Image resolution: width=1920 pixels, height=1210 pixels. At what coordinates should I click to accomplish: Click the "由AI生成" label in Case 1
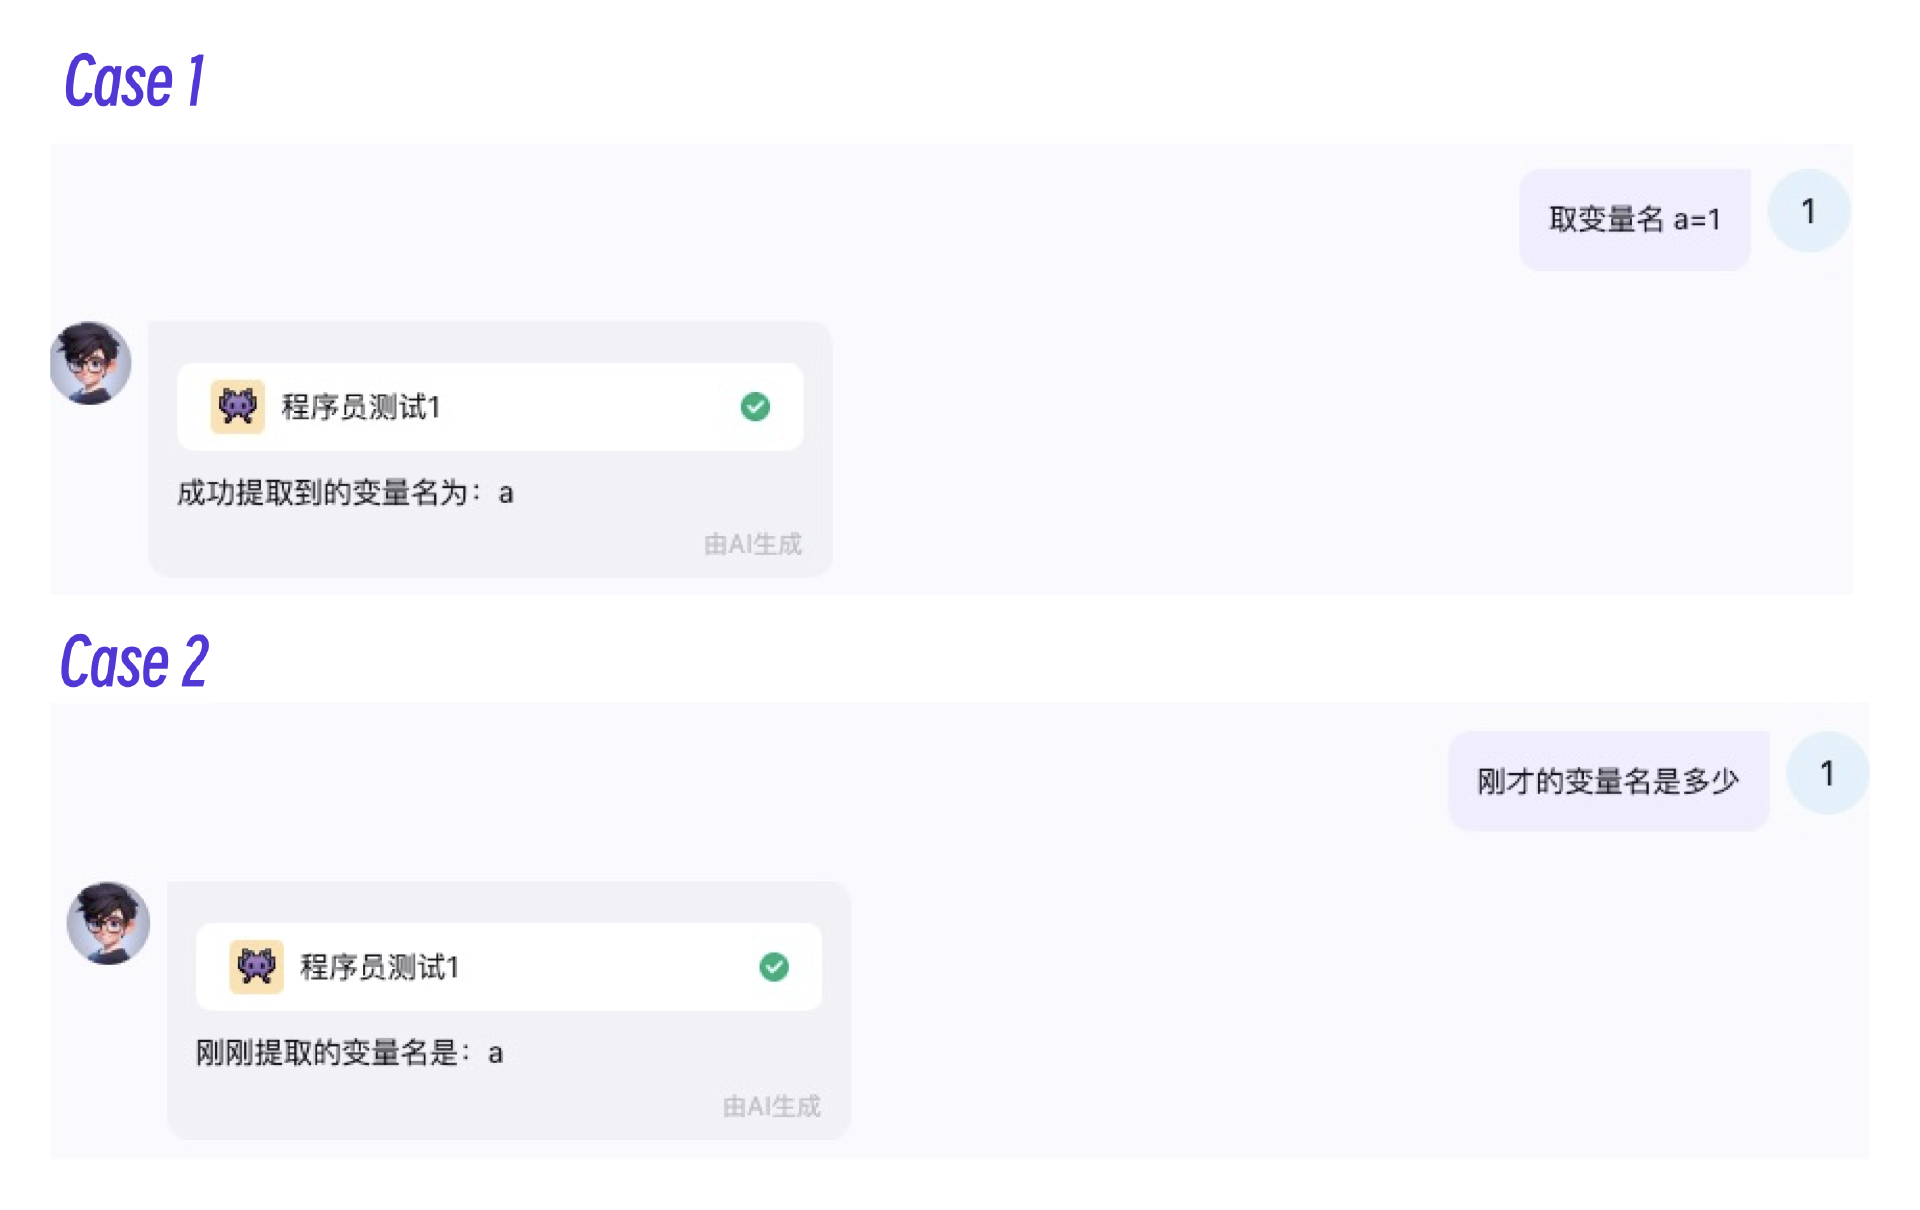753,544
